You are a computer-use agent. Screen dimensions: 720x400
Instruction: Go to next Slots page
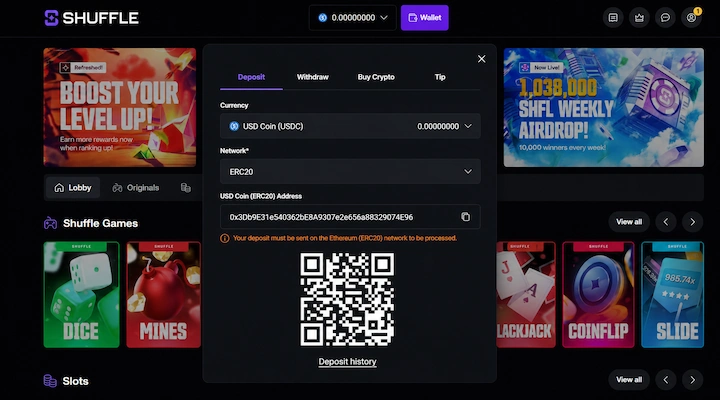692,380
